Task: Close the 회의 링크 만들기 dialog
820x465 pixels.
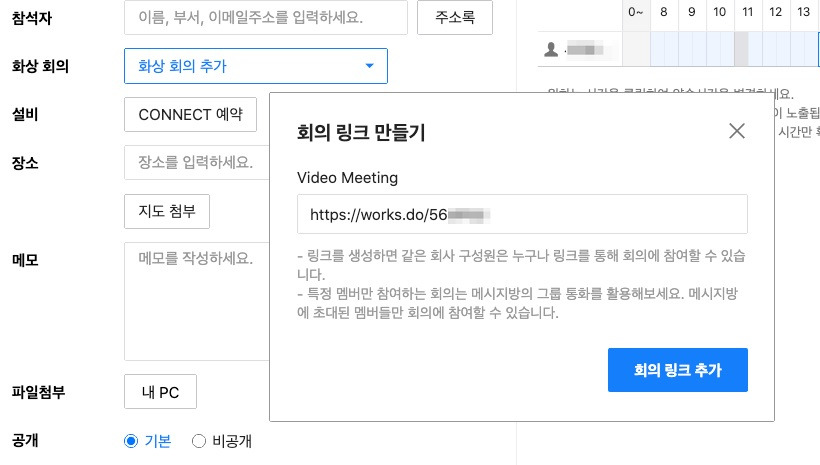Action: point(737,131)
